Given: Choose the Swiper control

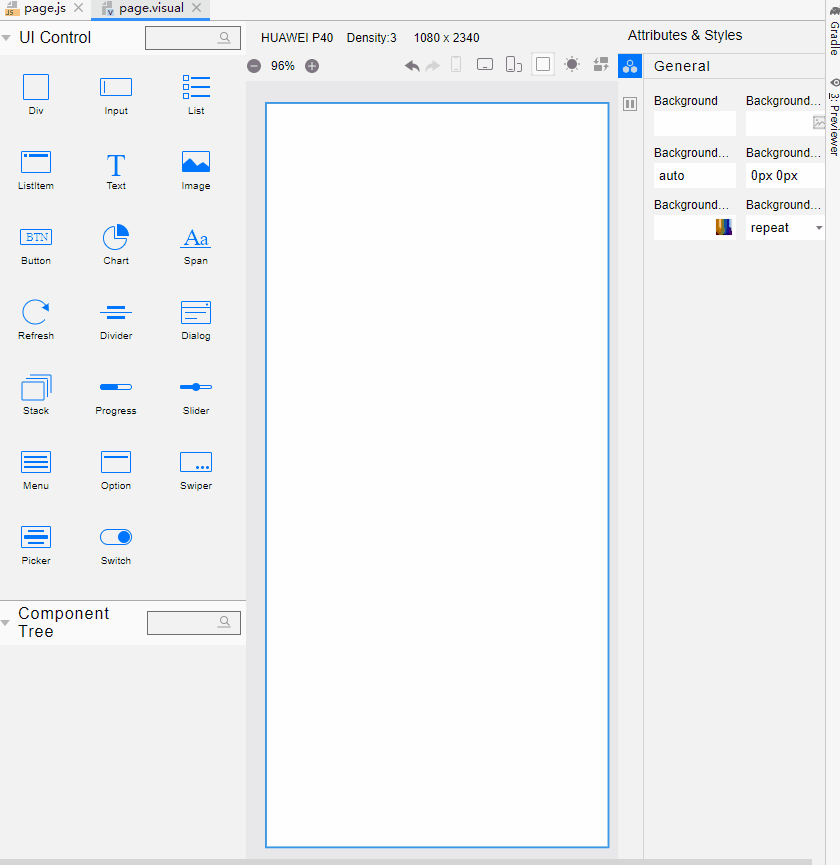Looking at the screenshot, I should click(x=196, y=470).
